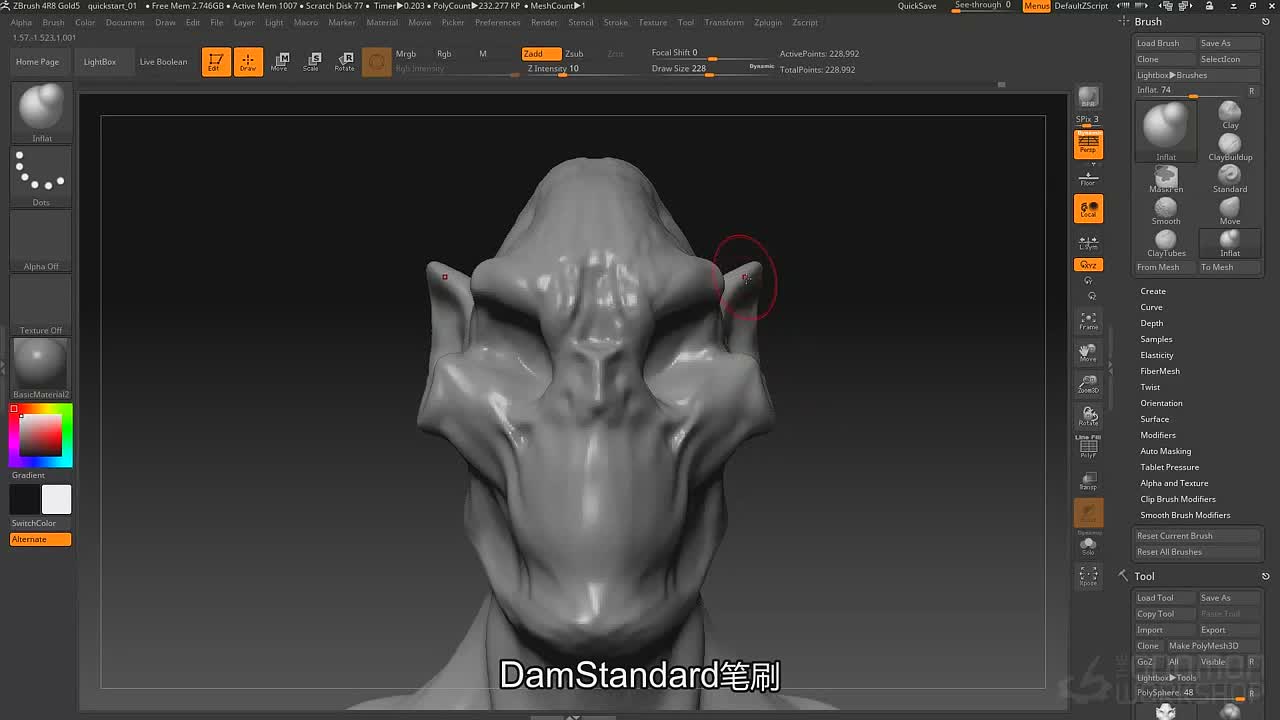Click the BPR render icon
Image resolution: width=1280 pixels, height=720 pixels.
click(1088, 98)
